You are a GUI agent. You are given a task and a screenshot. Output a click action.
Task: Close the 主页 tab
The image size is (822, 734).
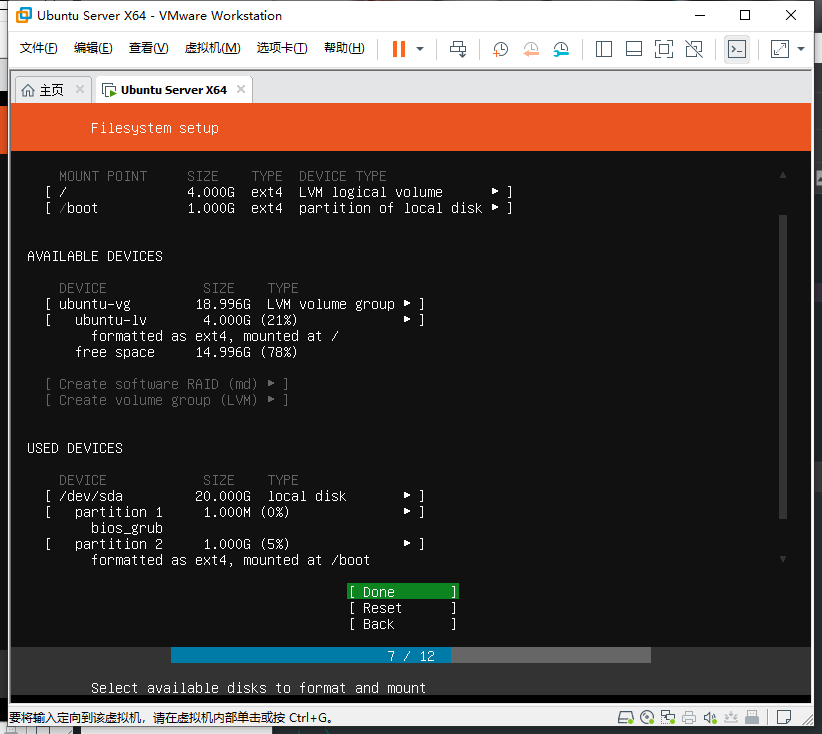80,89
